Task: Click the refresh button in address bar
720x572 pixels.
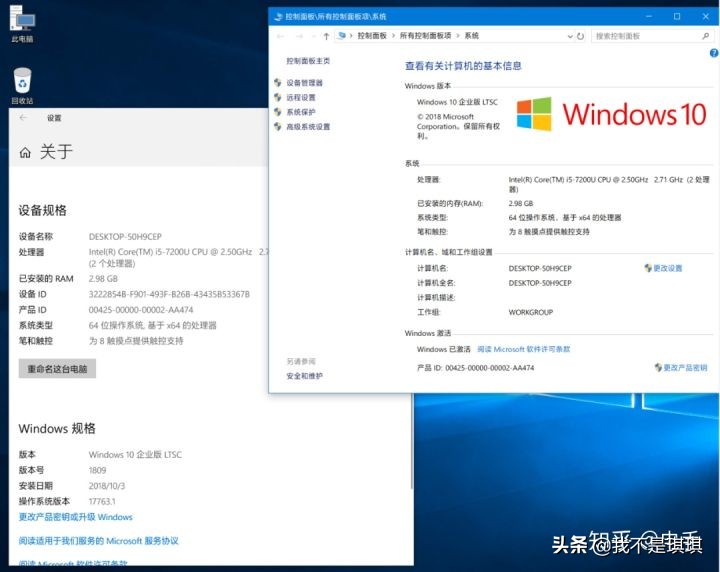Action: (x=580, y=36)
